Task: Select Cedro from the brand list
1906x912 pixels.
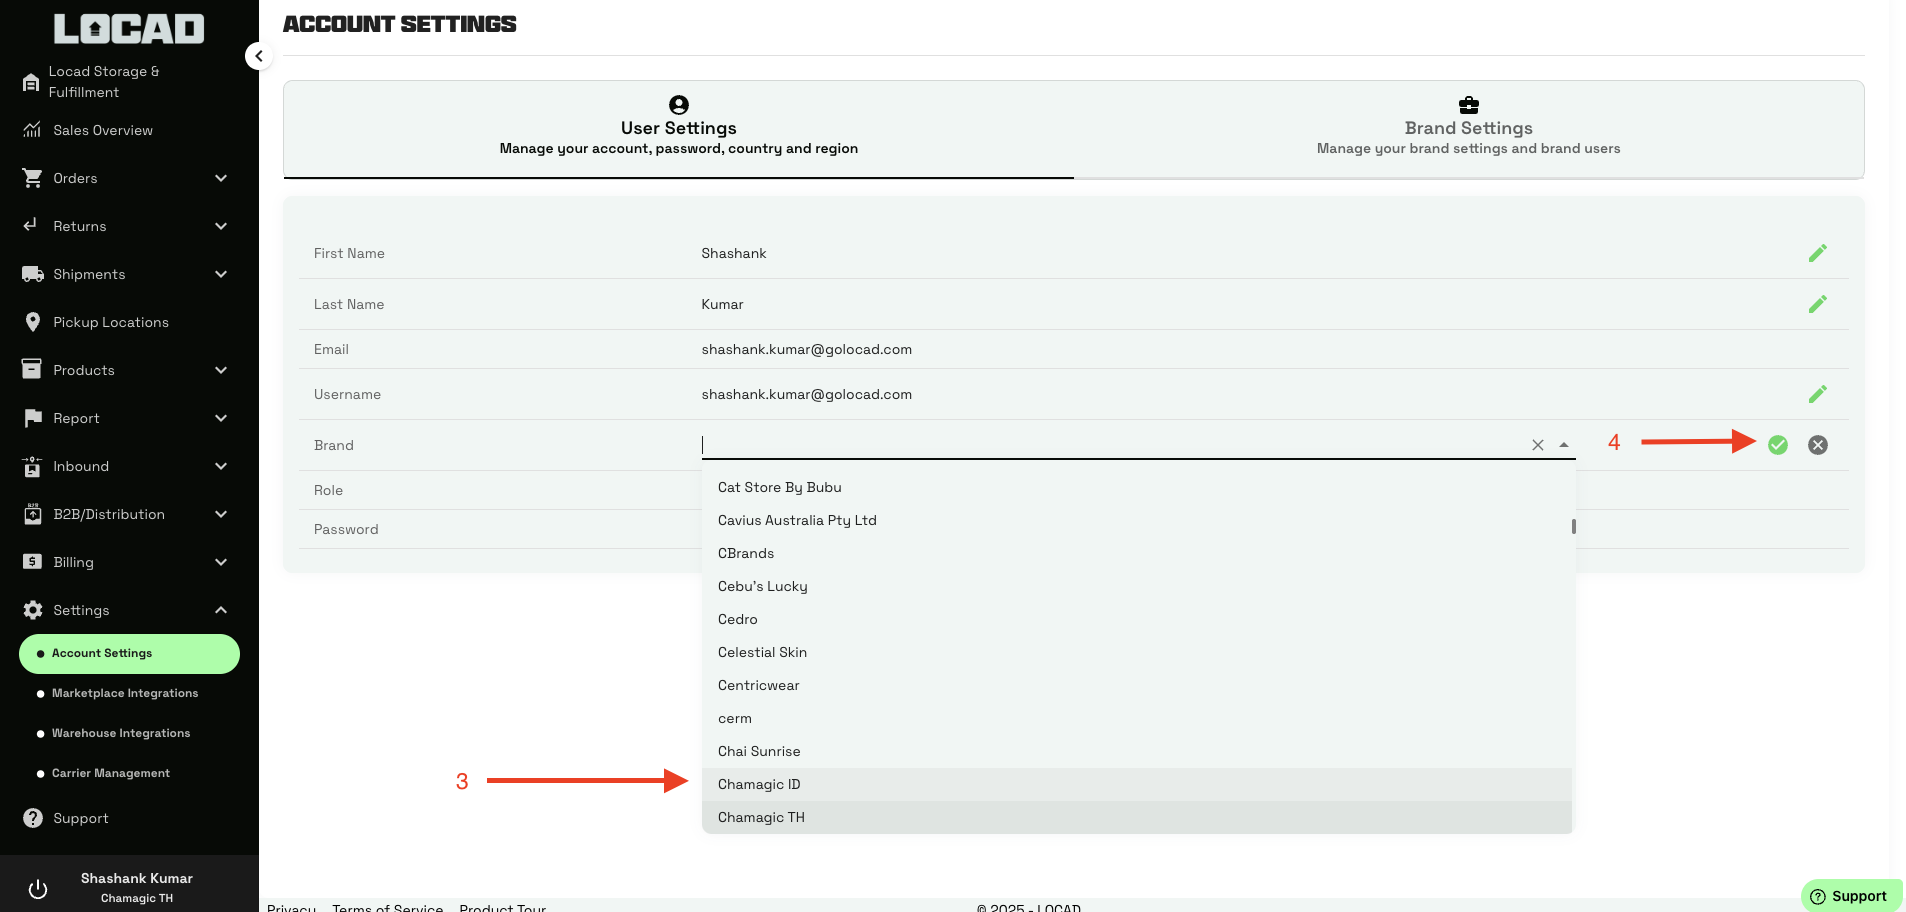Action: (1137, 619)
